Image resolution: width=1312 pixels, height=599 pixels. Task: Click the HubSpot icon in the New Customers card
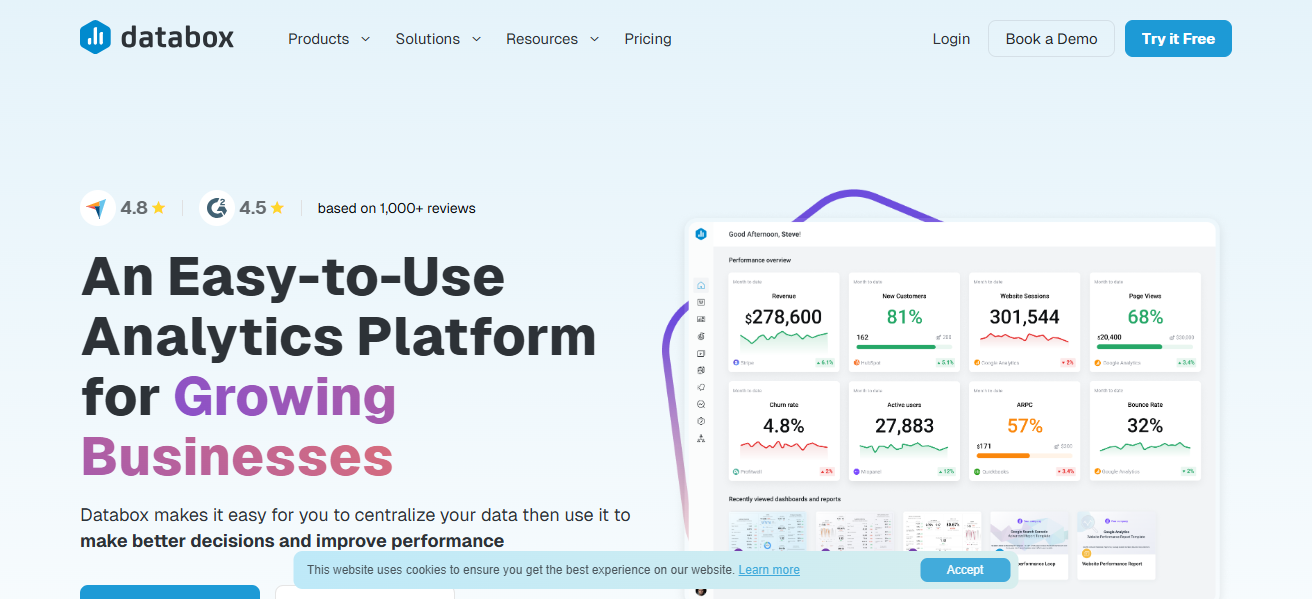(856, 362)
